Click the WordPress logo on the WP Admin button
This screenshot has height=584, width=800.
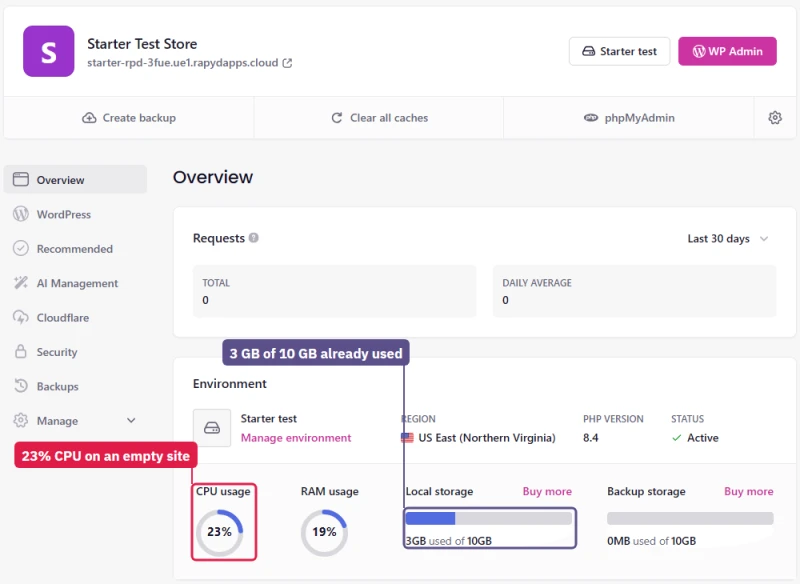[x=699, y=51]
